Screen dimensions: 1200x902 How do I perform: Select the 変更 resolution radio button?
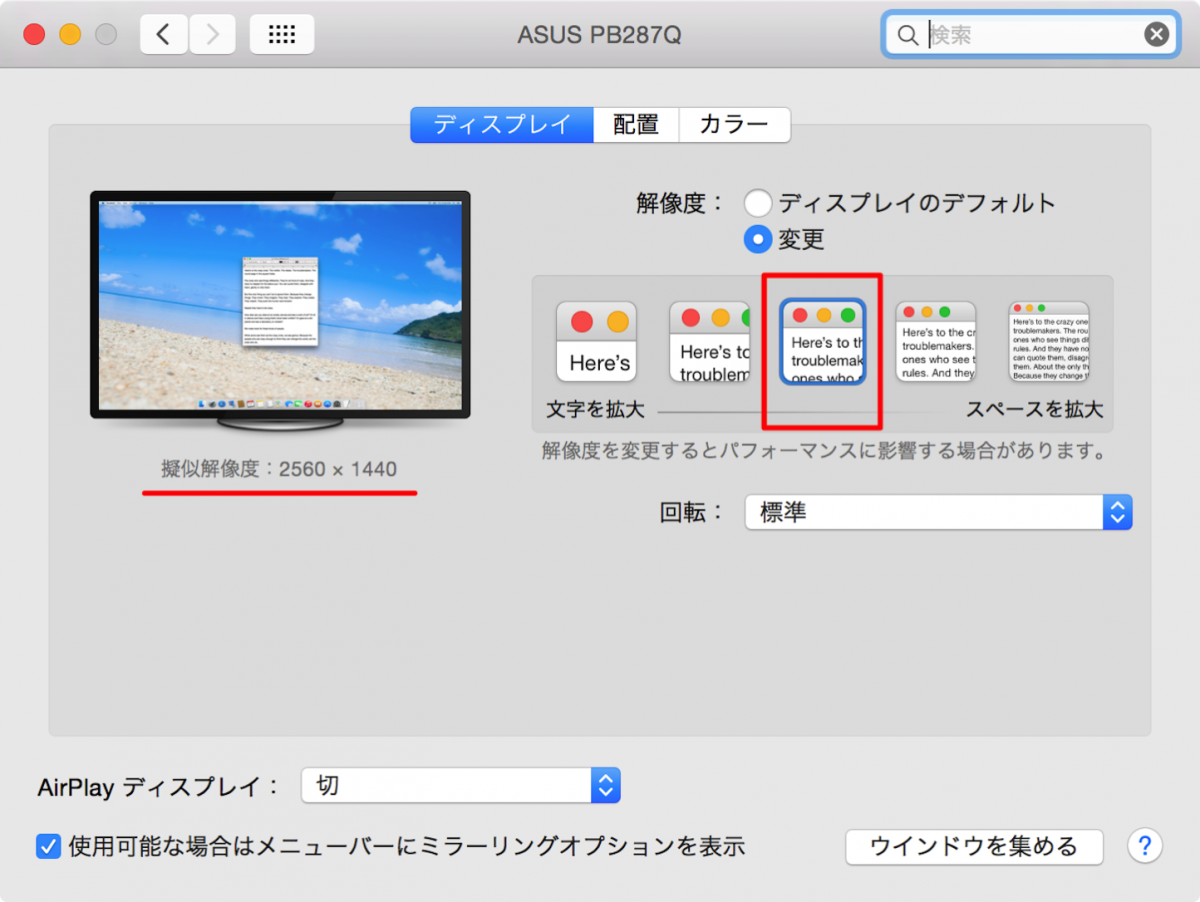point(758,239)
